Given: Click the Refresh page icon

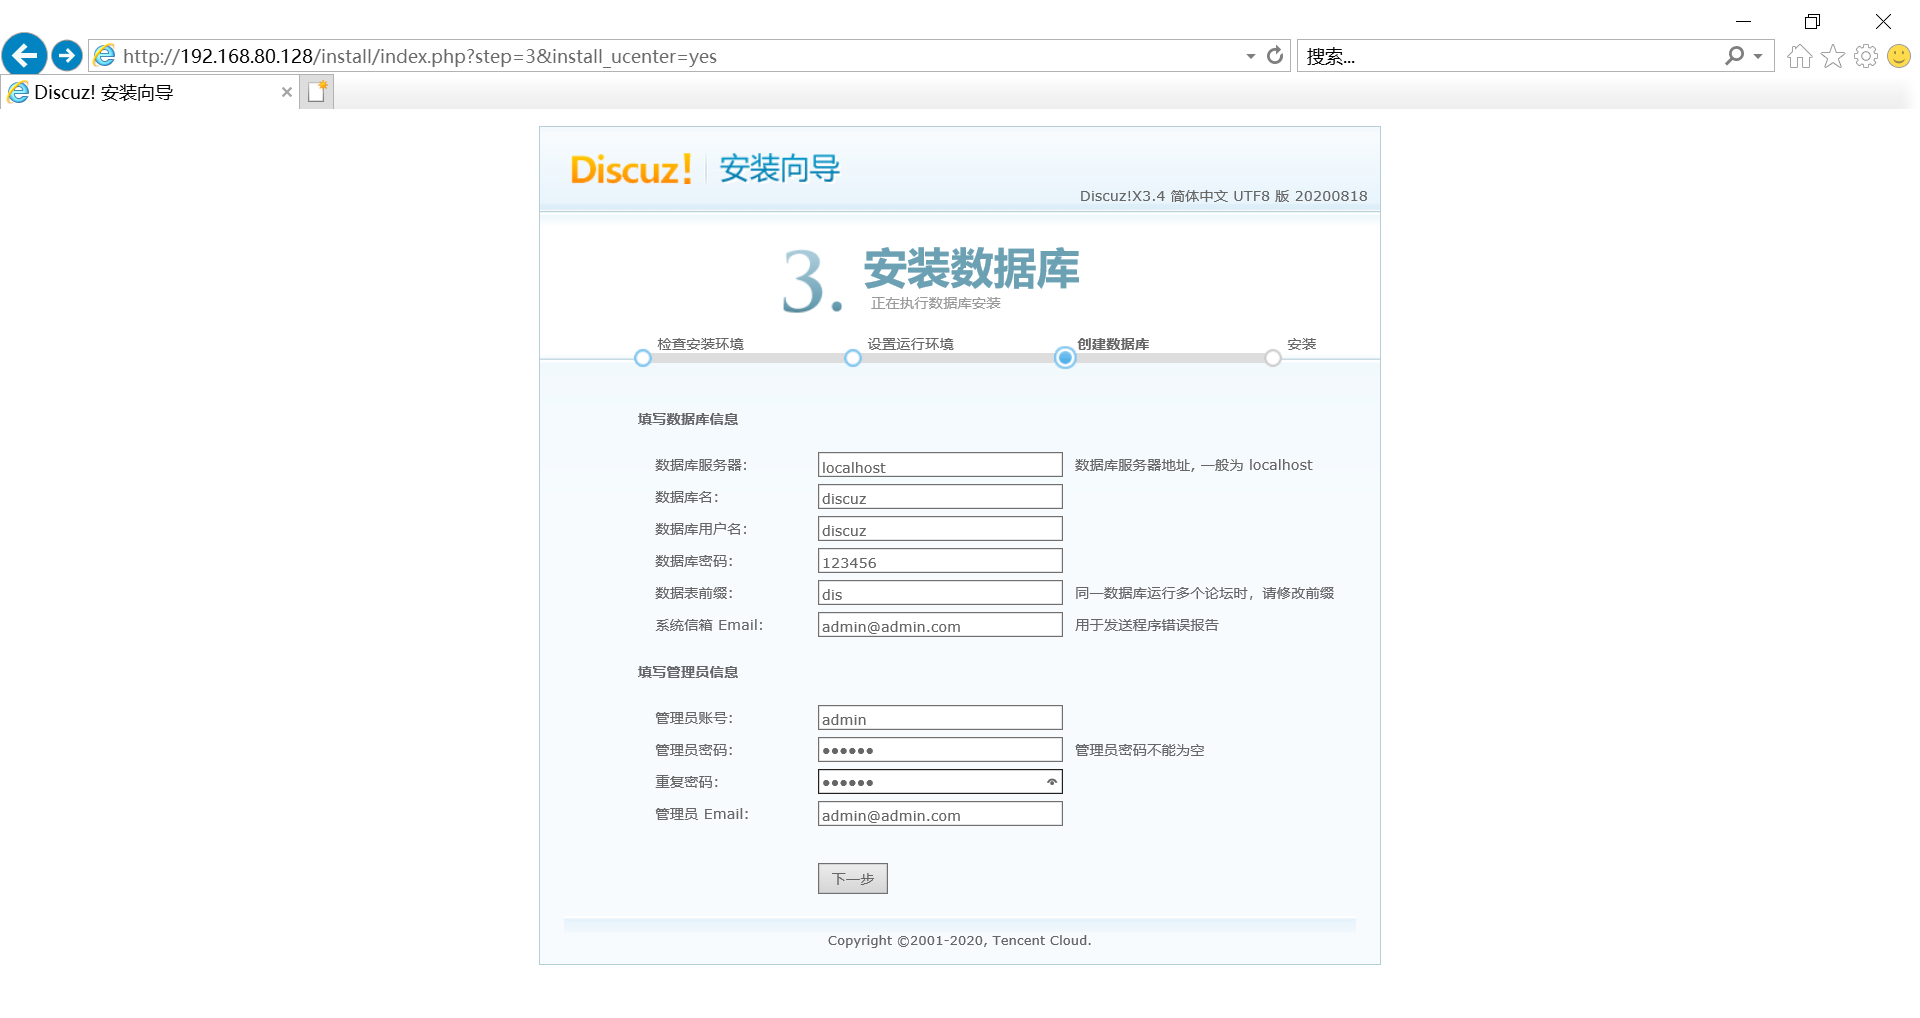Looking at the screenshot, I should (1275, 56).
